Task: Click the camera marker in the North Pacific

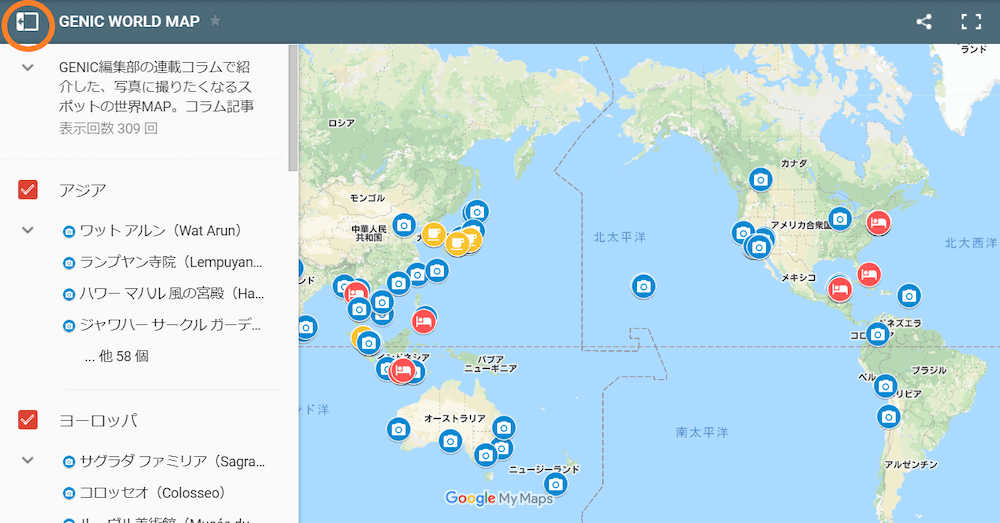Action: tap(644, 286)
